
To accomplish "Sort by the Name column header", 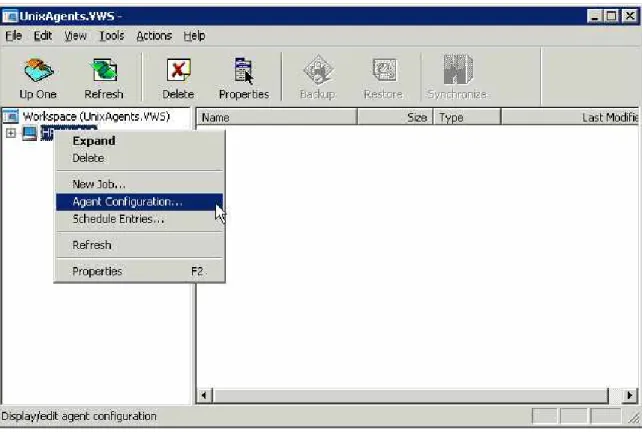I will [277, 118].
